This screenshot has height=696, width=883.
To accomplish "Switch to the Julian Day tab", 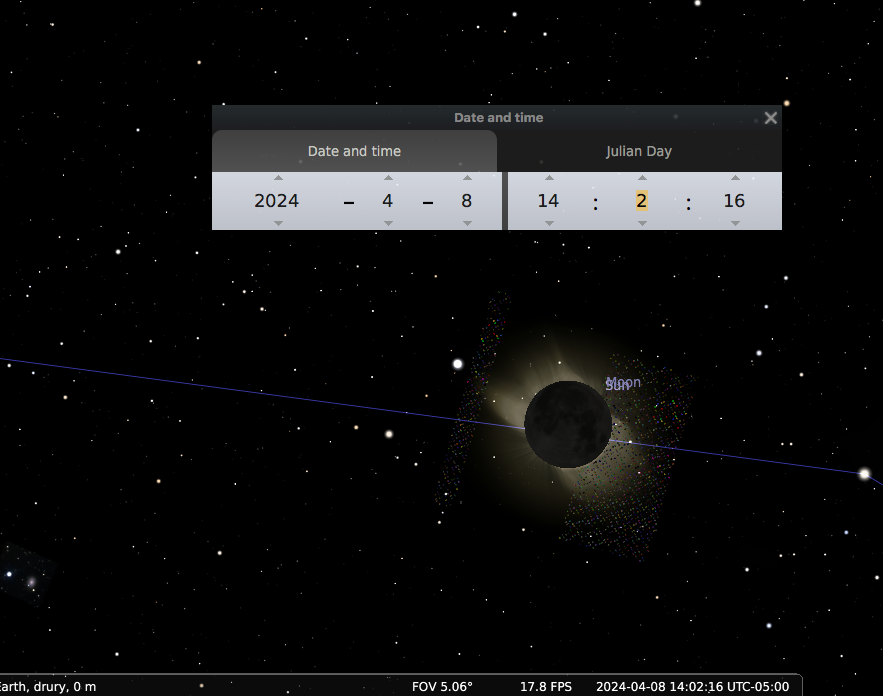I will point(639,152).
